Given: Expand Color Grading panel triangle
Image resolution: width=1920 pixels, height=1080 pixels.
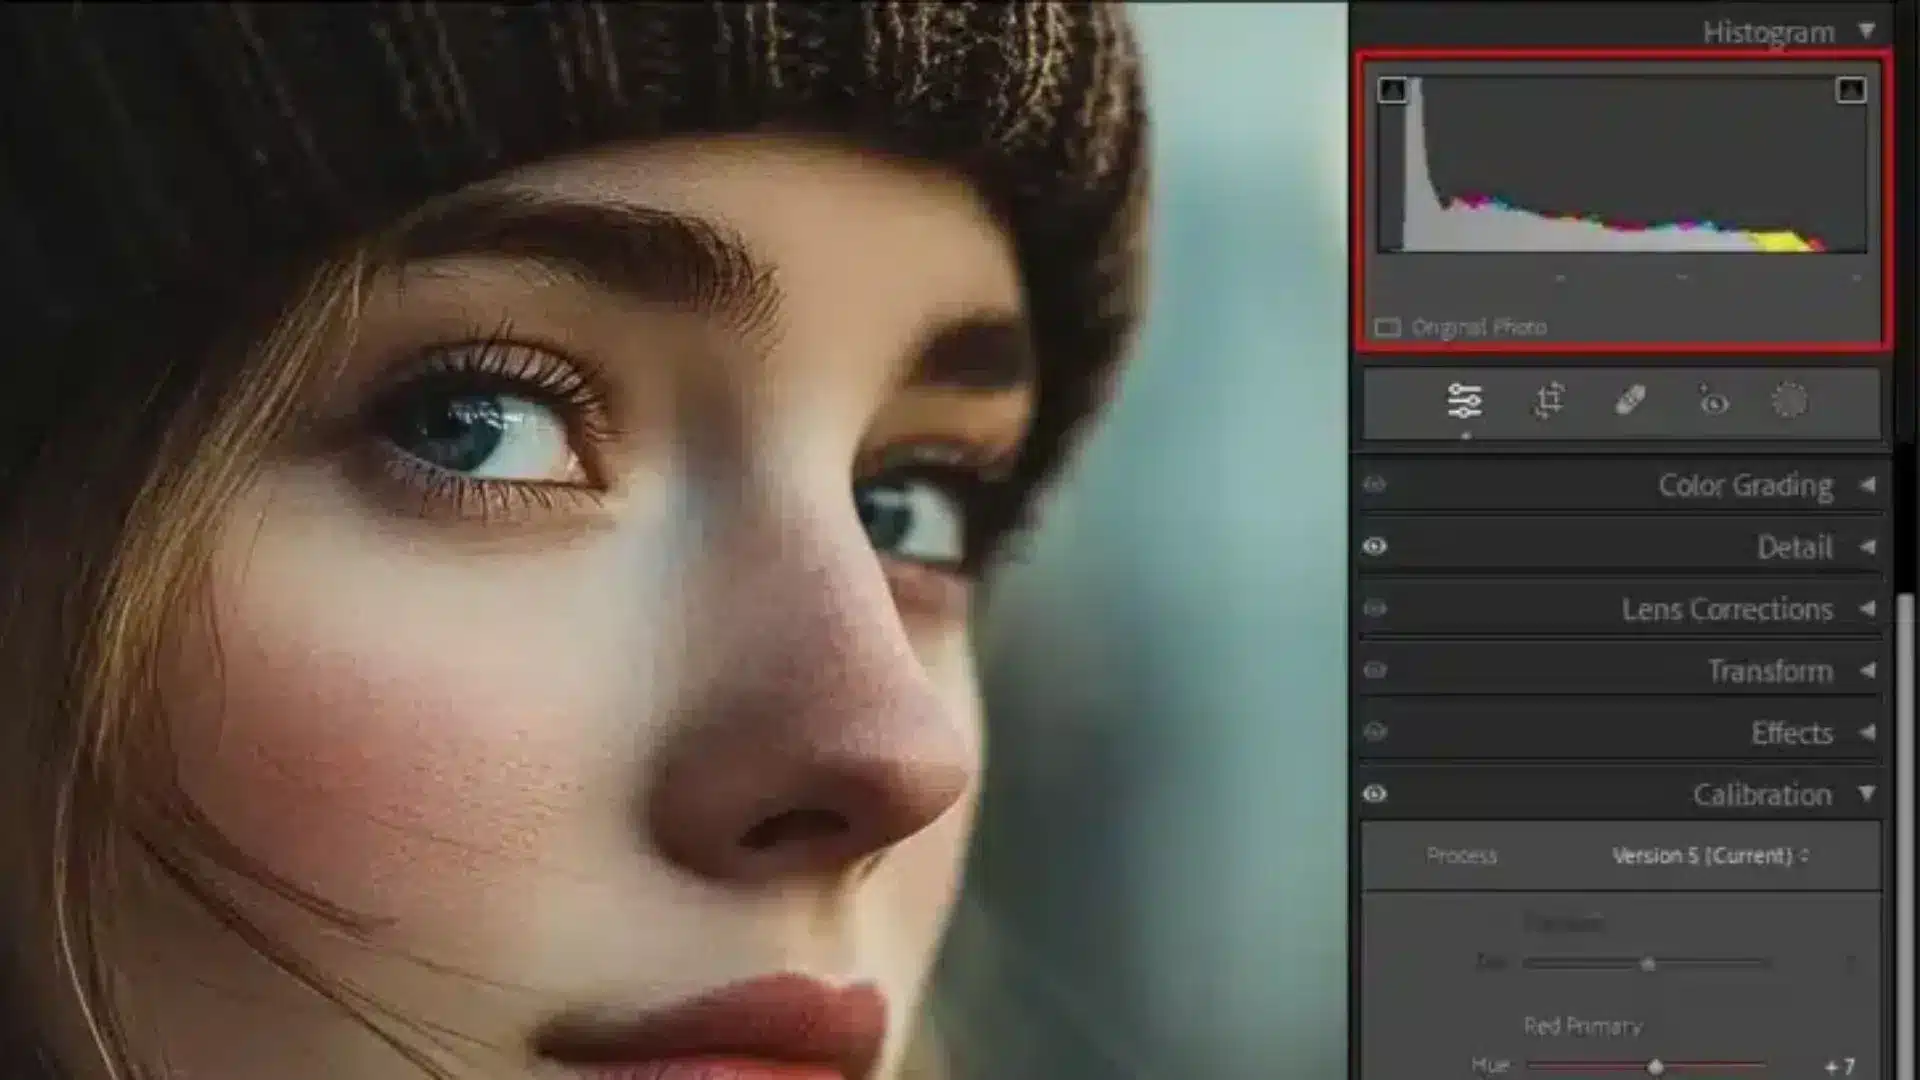Looking at the screenshot, I should pyautogui.click(x=1867, y=485).
